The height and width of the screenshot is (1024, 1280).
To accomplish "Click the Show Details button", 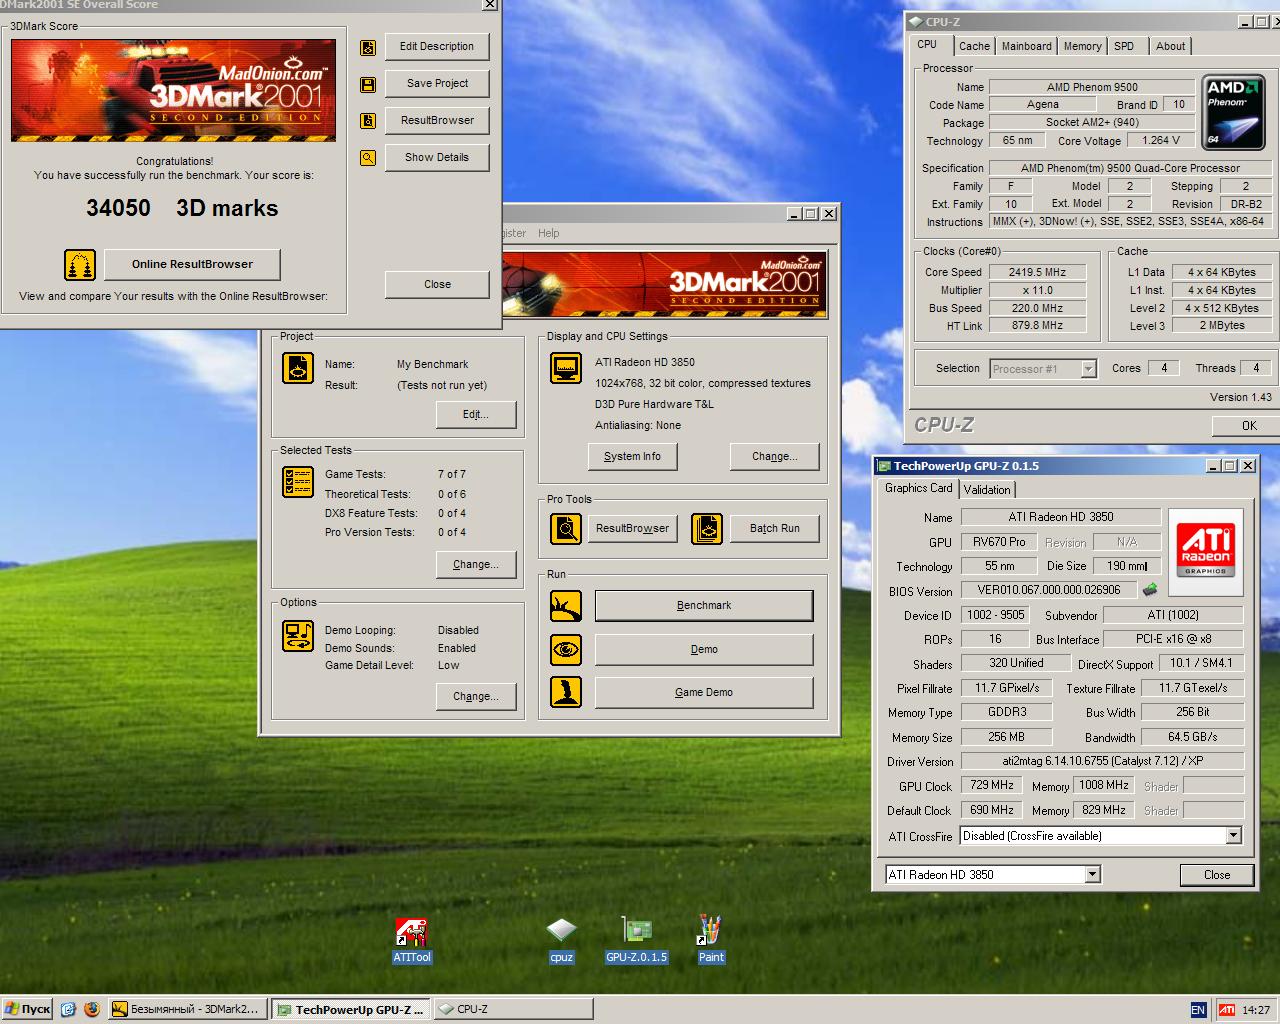I will point(437,158).
